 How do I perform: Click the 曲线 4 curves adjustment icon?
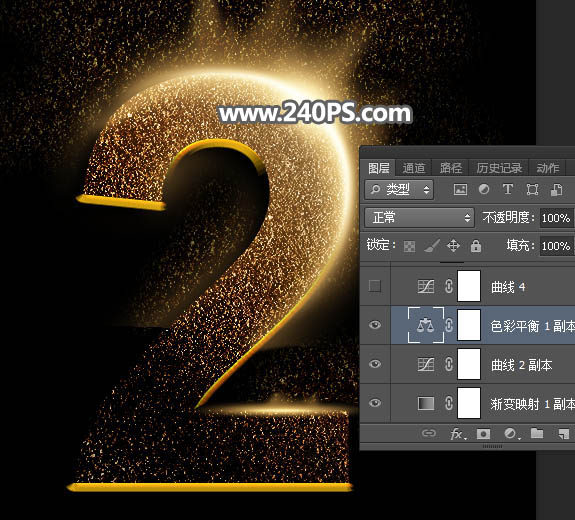pyautogui.click(x=426, y=286)
